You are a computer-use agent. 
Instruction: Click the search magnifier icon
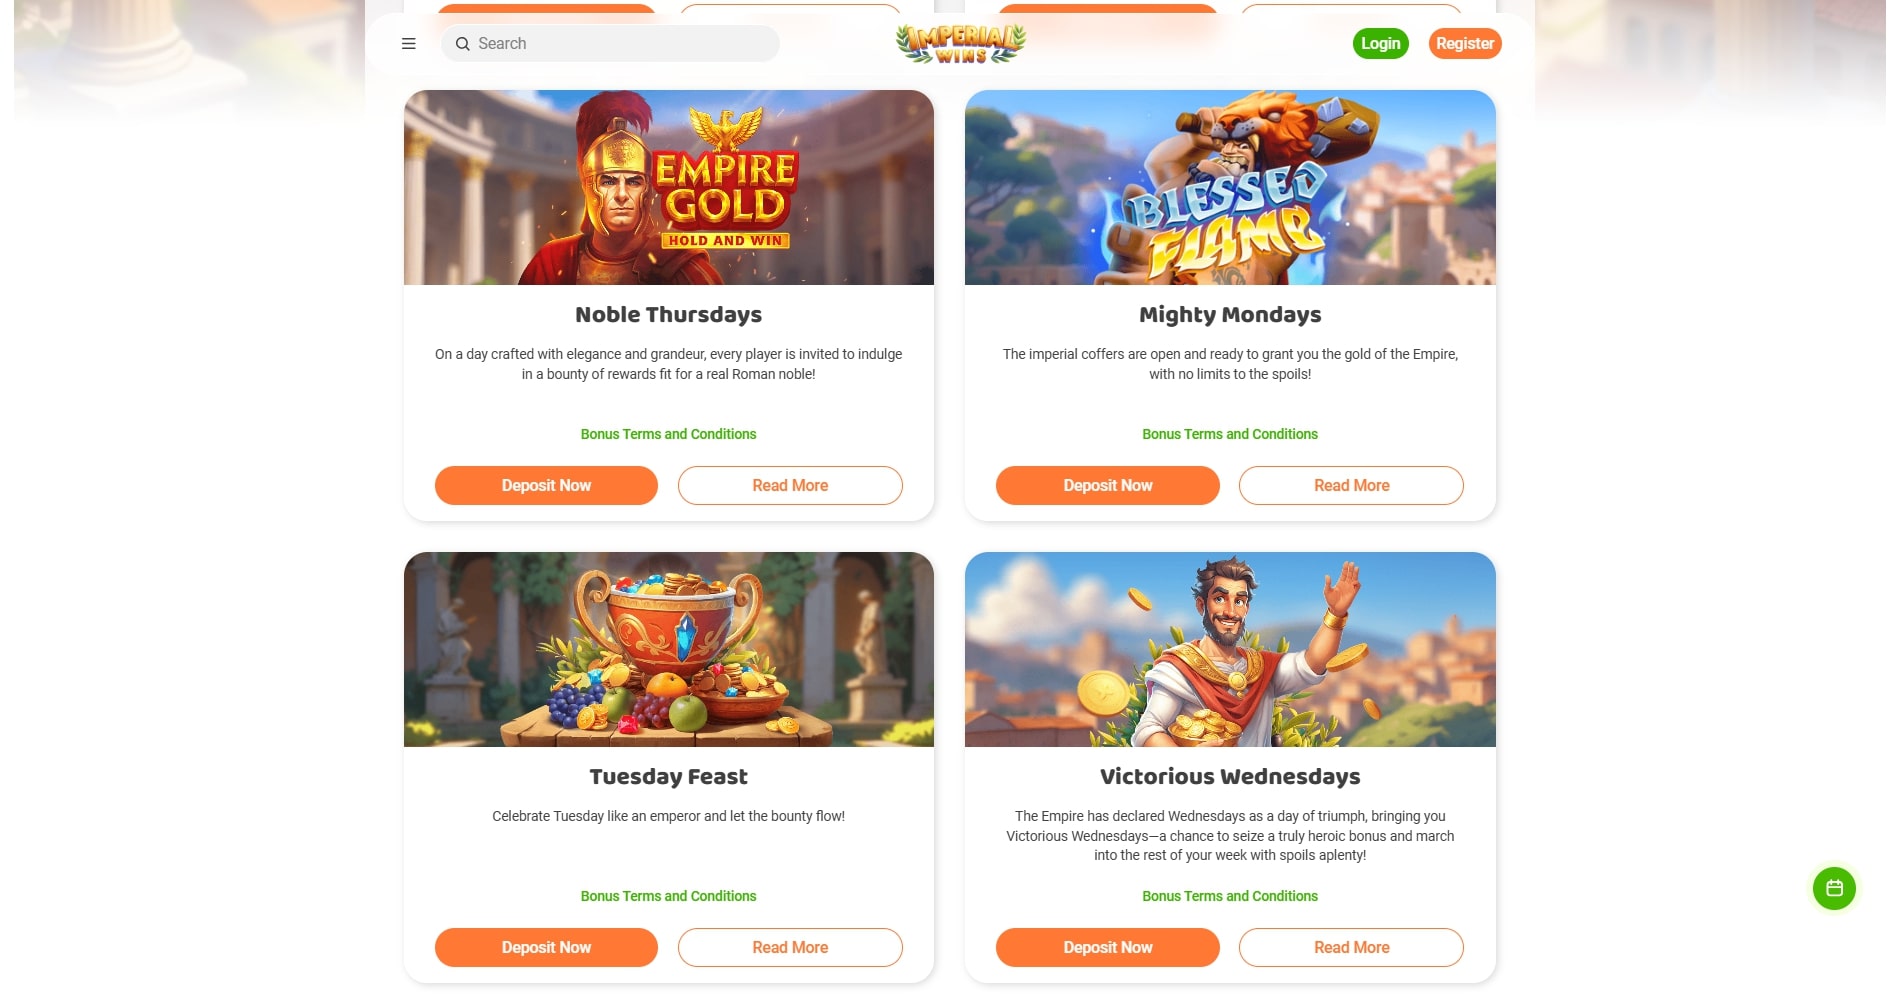point(462,44)
